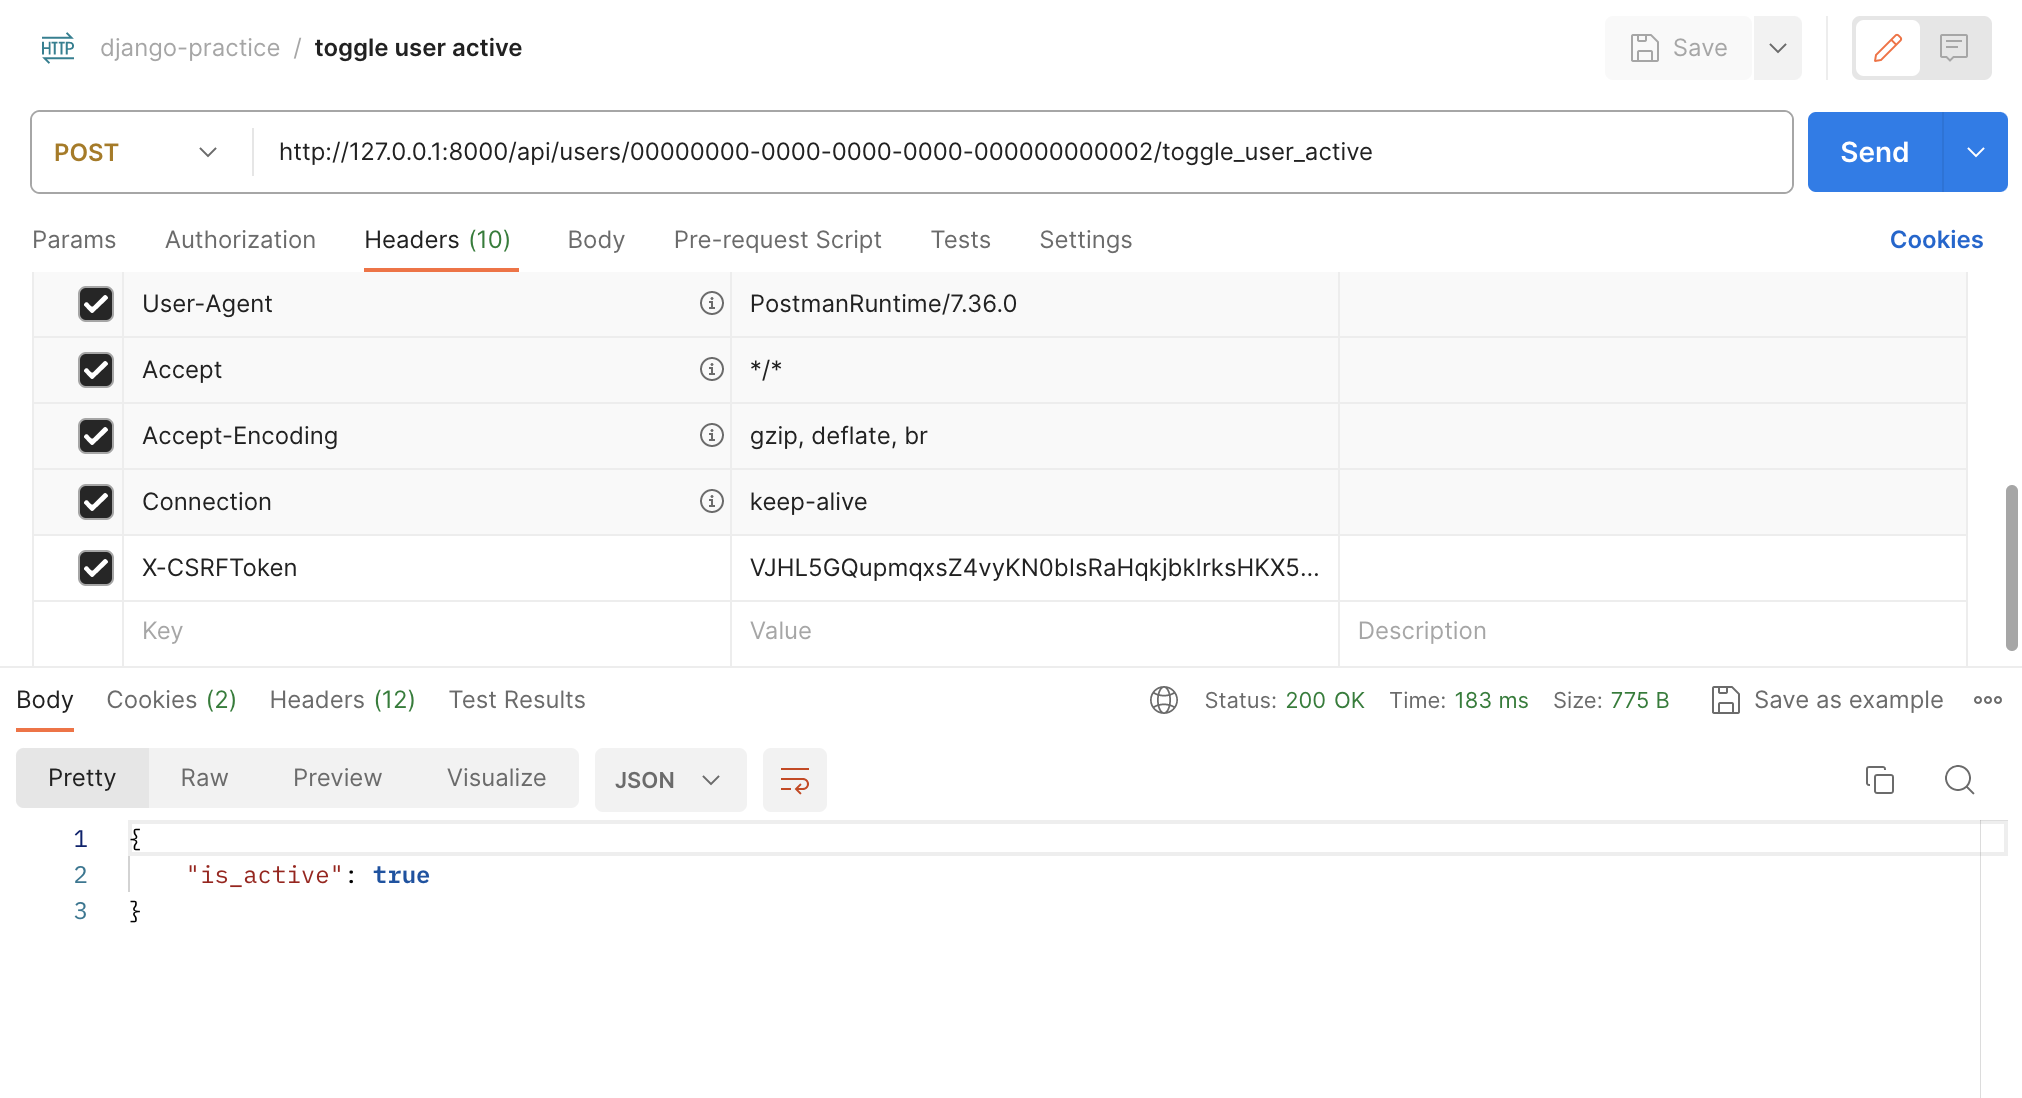This screenshot has height=1098, width=2022.
Task: Toggle the Connection header checkbox
Action: [96, 502]
